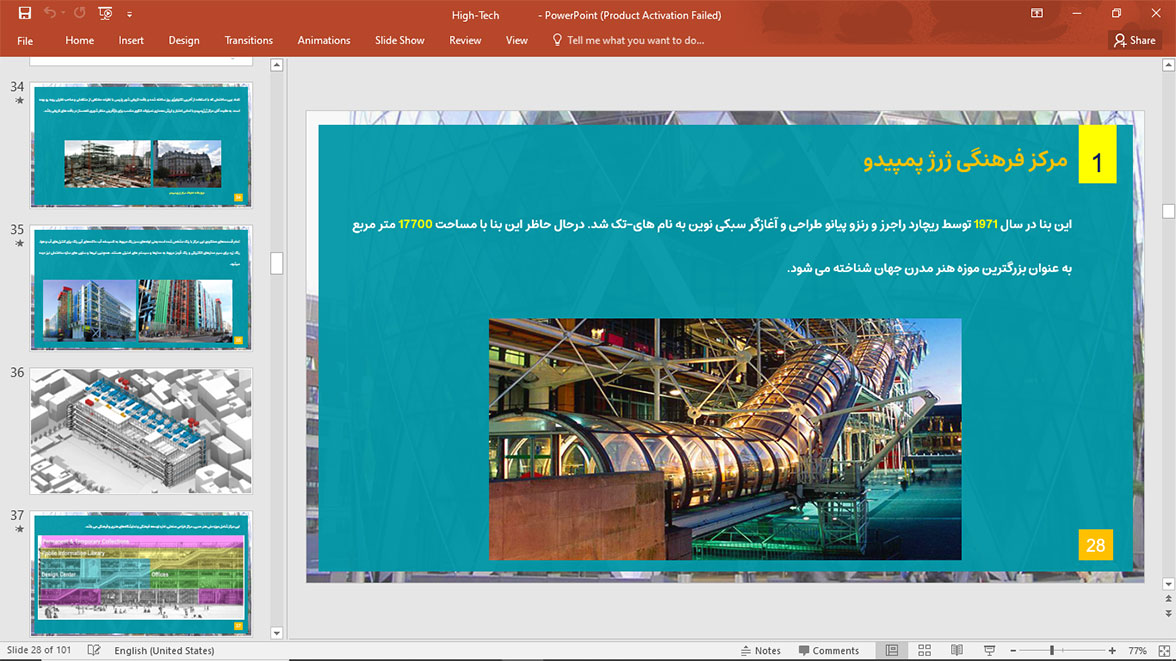Screen dimensions: 1176x661
Task: Click the slide title 'مرکز فرهنگی ژرژ پمپیدو'
Action: (x=965, y=160)
